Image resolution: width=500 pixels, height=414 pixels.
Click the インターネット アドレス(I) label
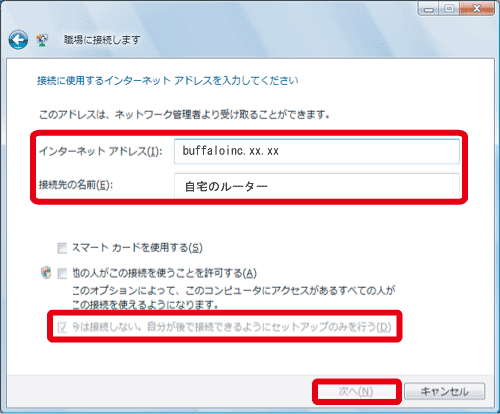pyautogui.click(x=100, y=151)
